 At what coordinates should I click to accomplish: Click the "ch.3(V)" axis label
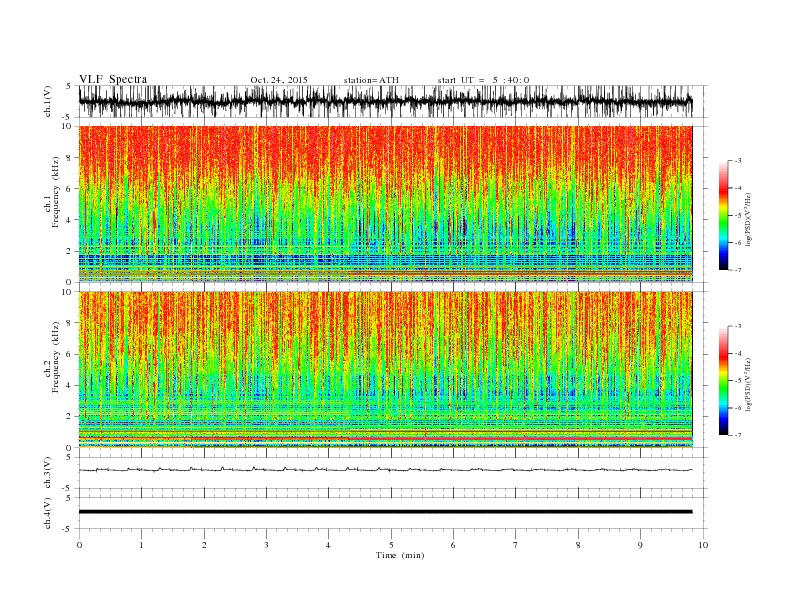[48, 473]
